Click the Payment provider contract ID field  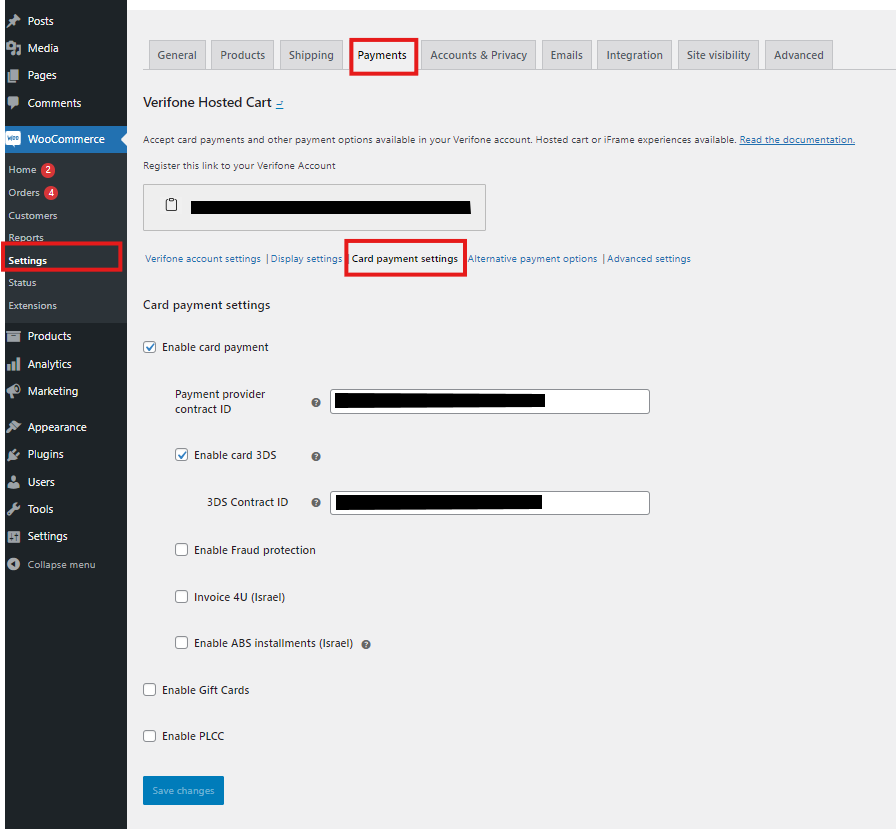click(490, 402)
